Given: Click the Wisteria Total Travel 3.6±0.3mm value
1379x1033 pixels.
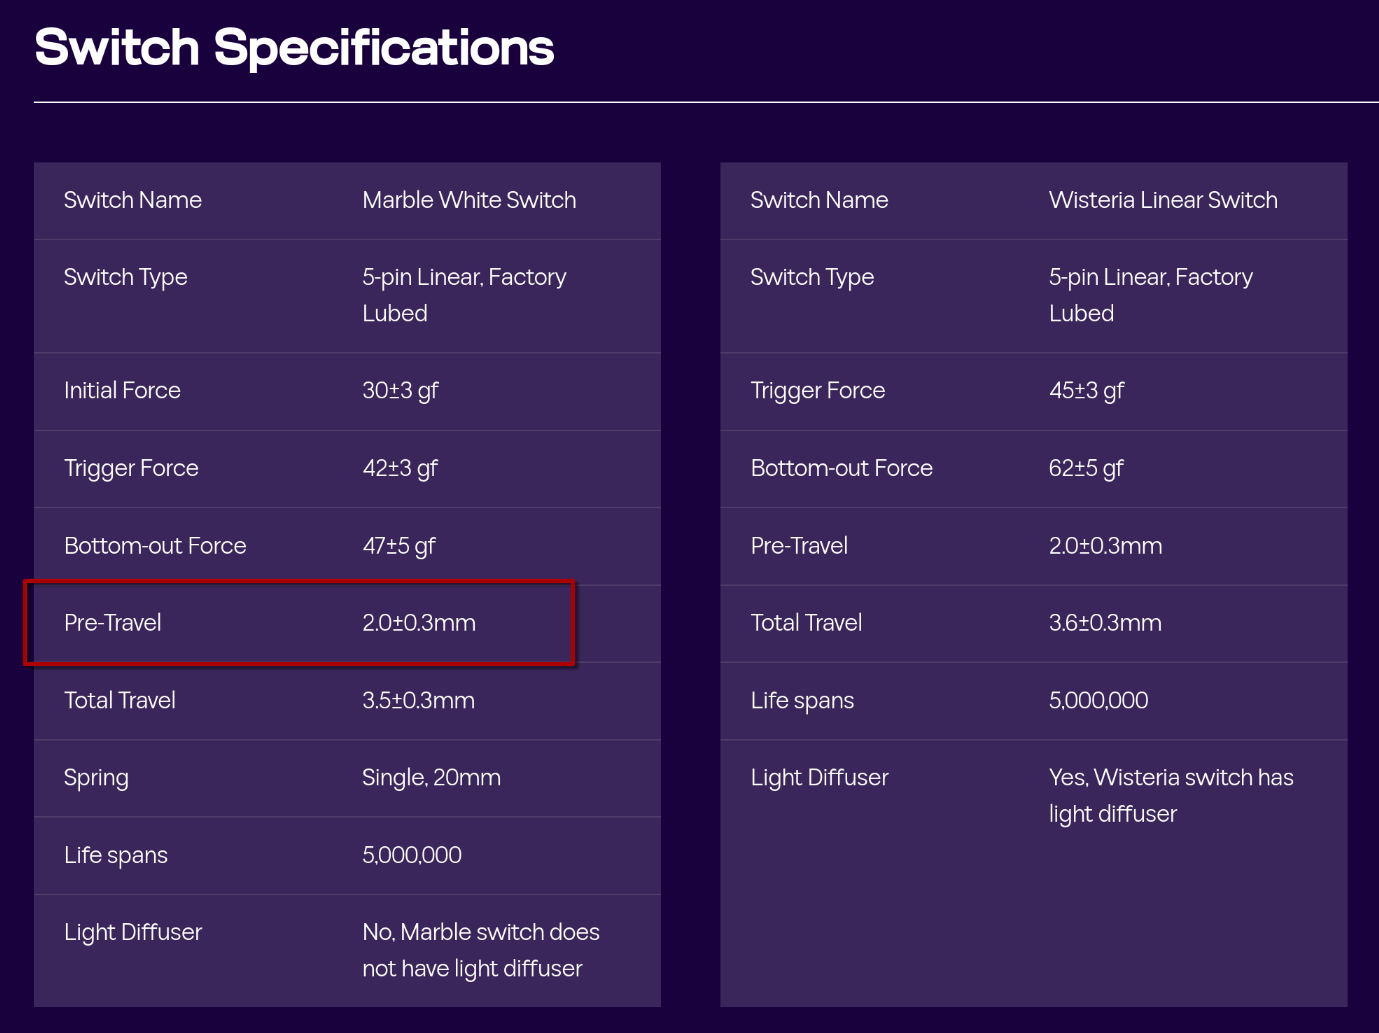Looking at the screenshot, I should coord(1105,623).
